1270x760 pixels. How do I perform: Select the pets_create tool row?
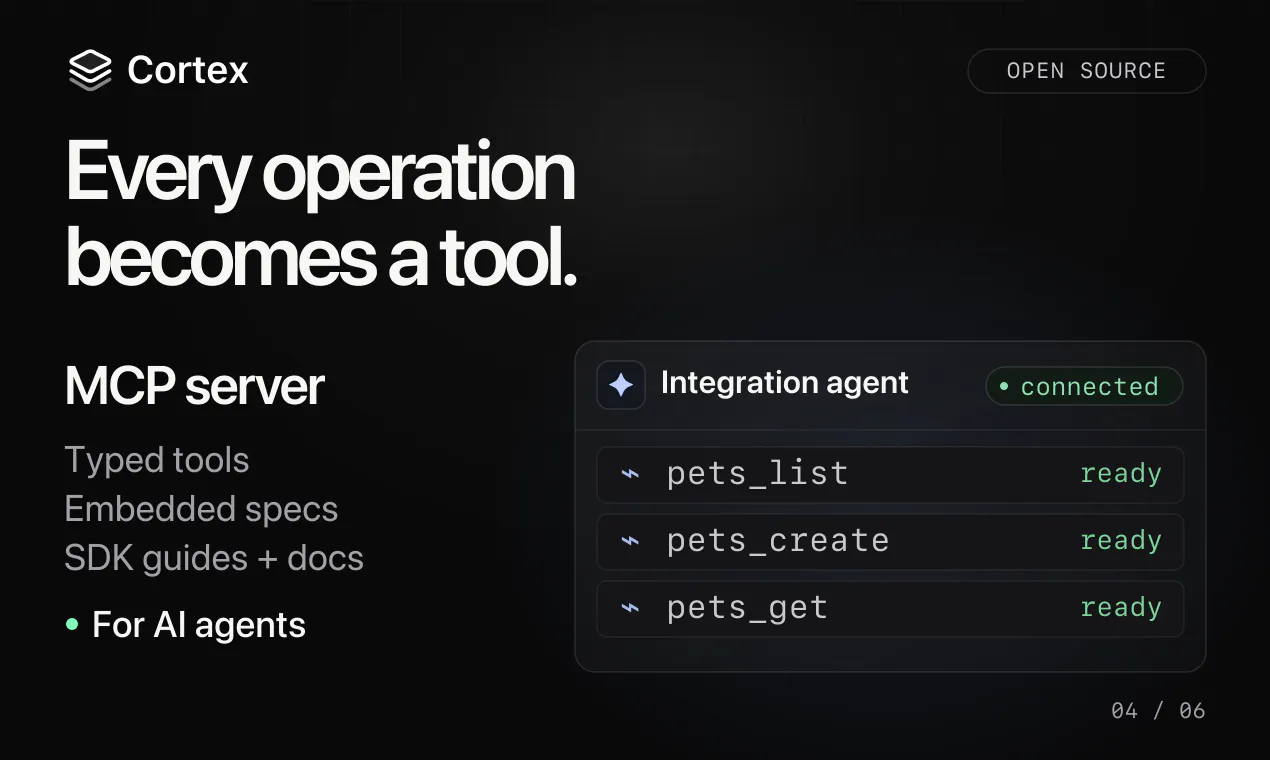click(890, 541)
